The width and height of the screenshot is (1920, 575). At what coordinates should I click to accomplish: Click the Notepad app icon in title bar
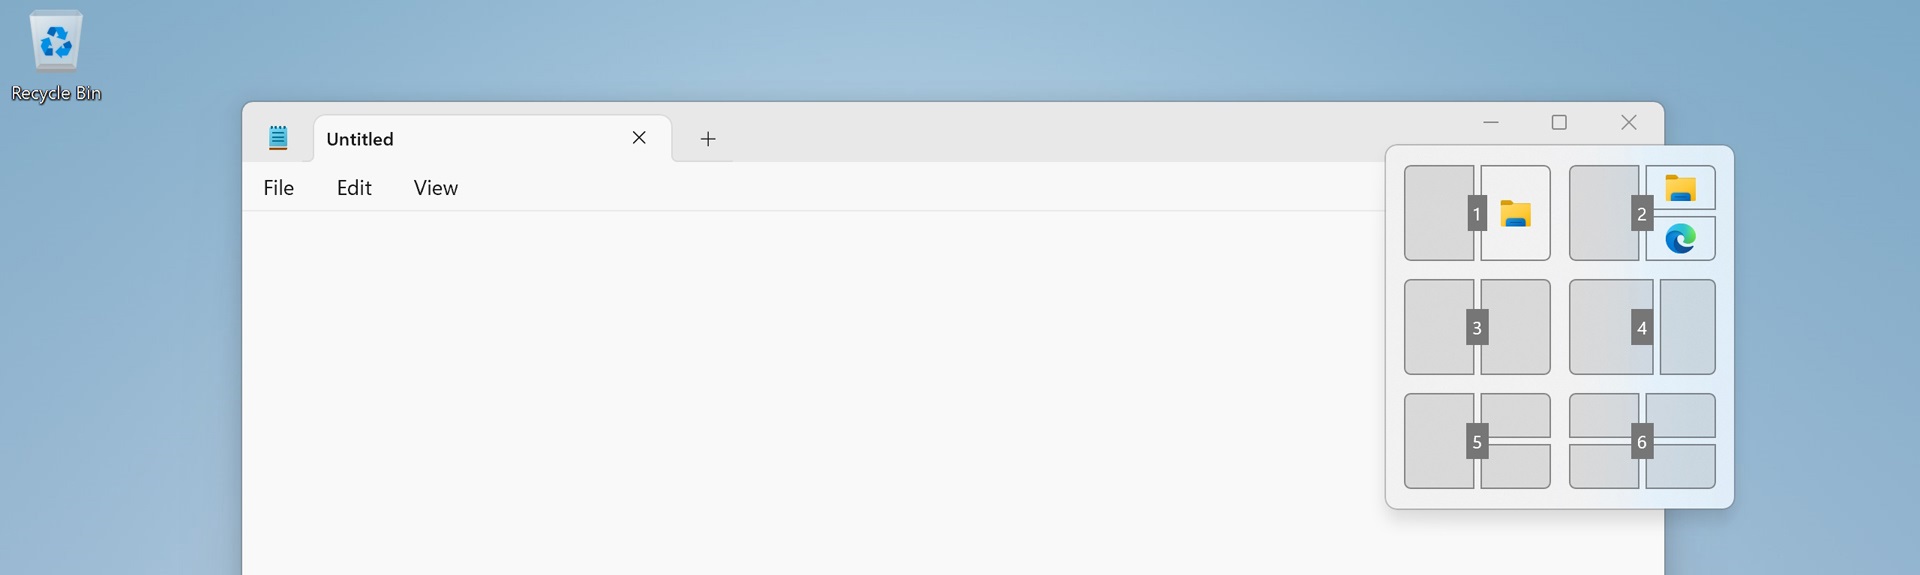[x=278, y=138]
